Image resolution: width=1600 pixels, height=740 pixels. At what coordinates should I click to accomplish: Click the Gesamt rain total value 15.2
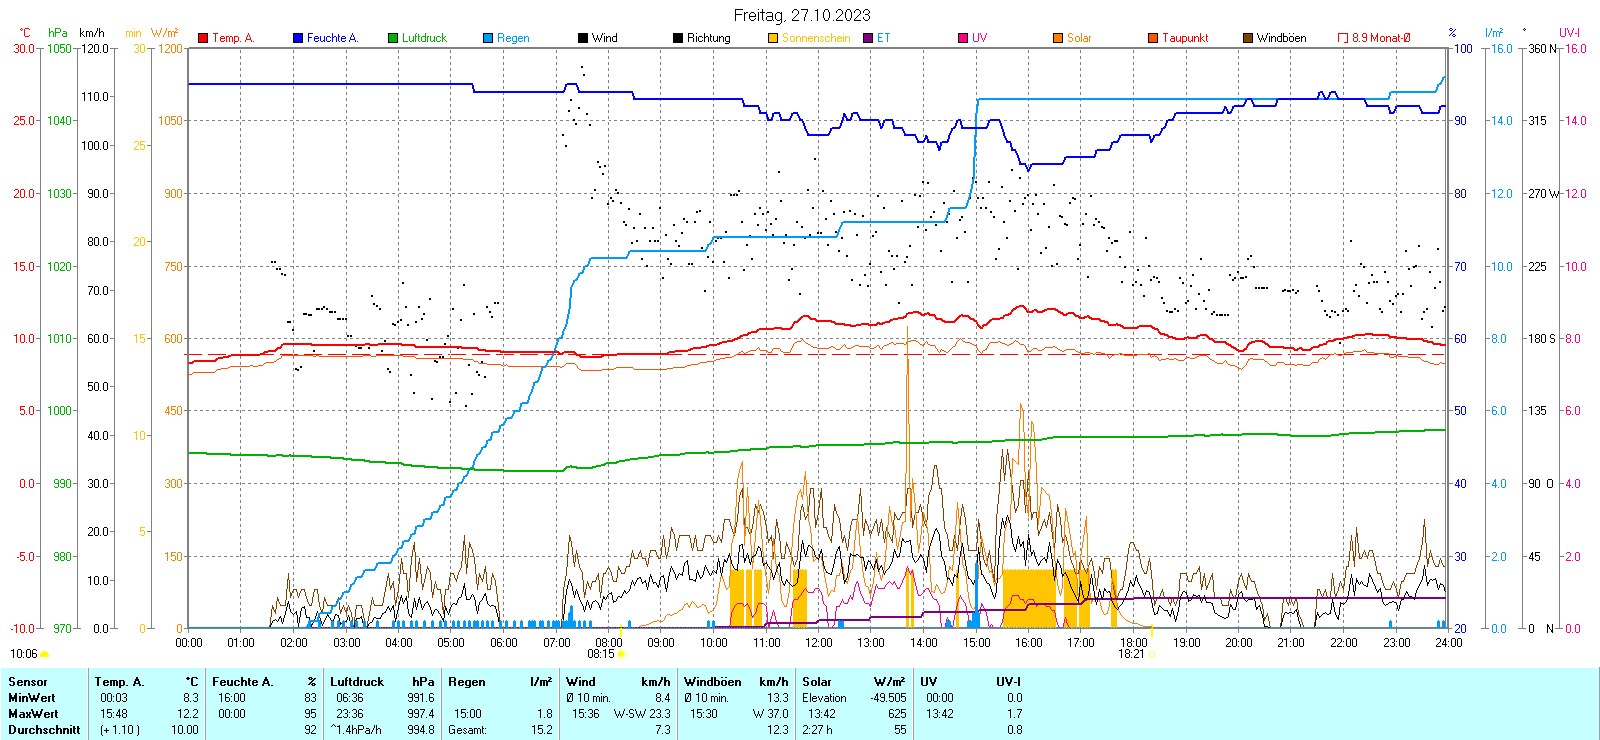coord(541,730)
